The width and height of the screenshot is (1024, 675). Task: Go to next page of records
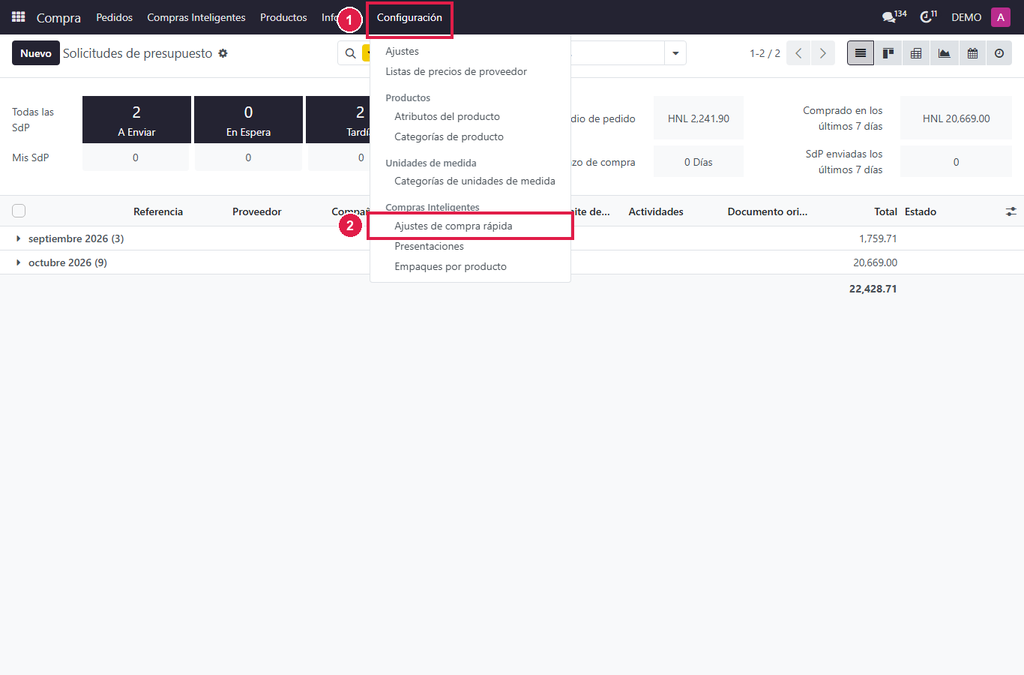click(x=823, y=54)
